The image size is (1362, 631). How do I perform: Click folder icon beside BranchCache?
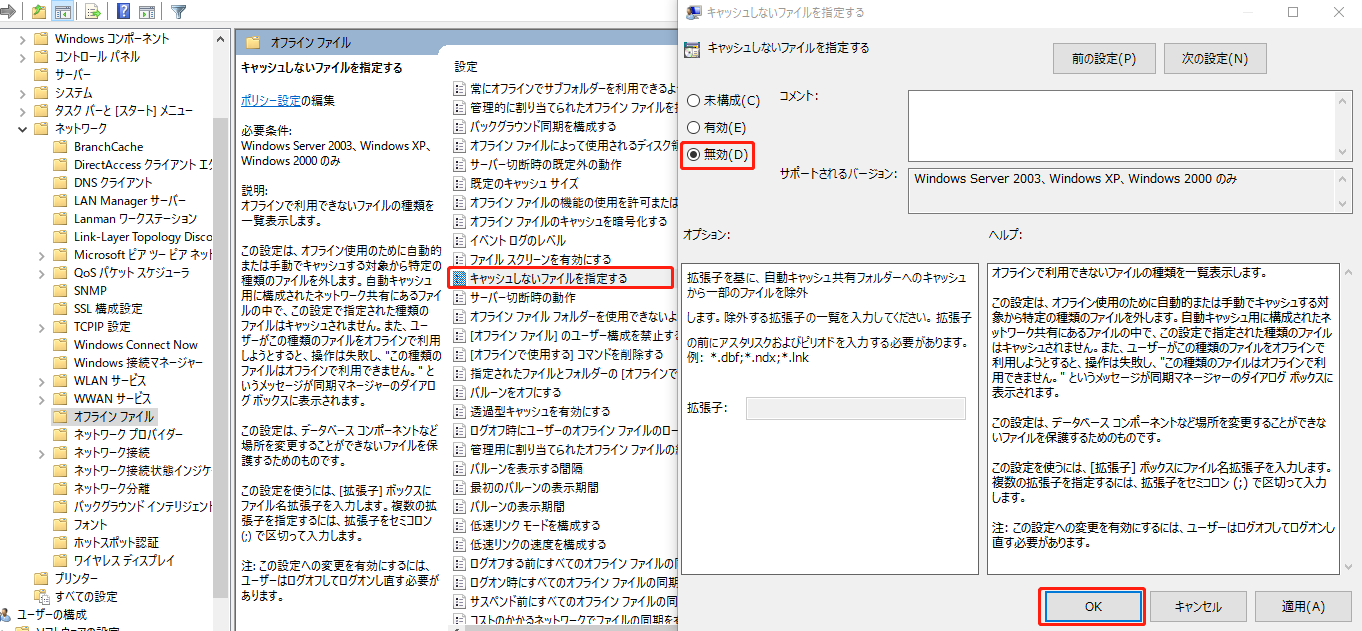tap(61, 147)
